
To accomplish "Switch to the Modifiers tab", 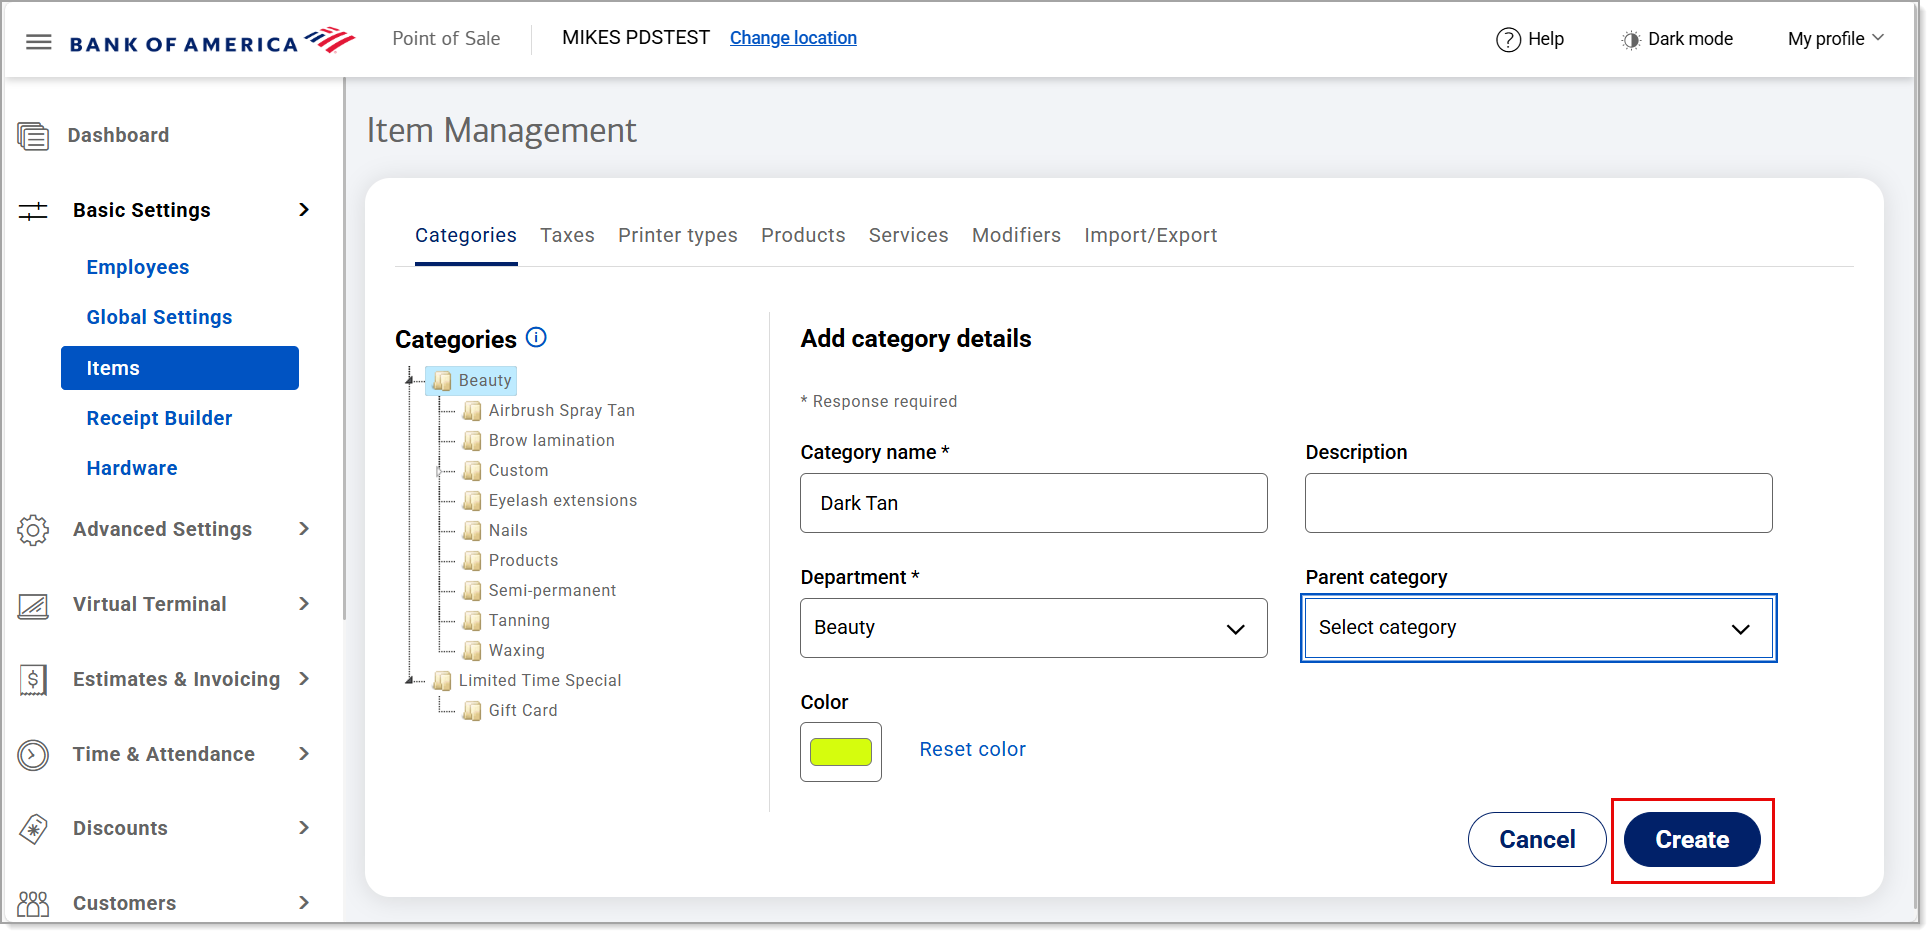I will [x=1016, y=236].
